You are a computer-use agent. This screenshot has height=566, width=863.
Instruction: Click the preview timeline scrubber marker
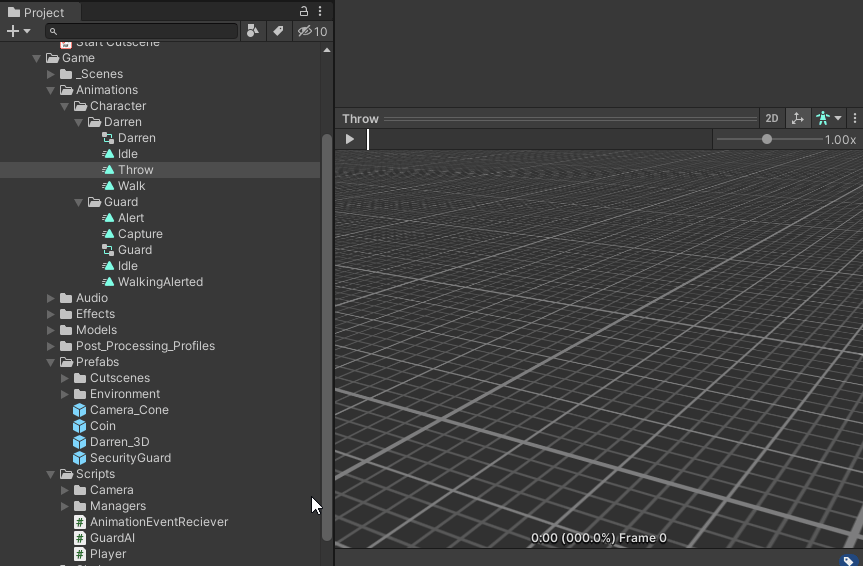pos(368,139)
